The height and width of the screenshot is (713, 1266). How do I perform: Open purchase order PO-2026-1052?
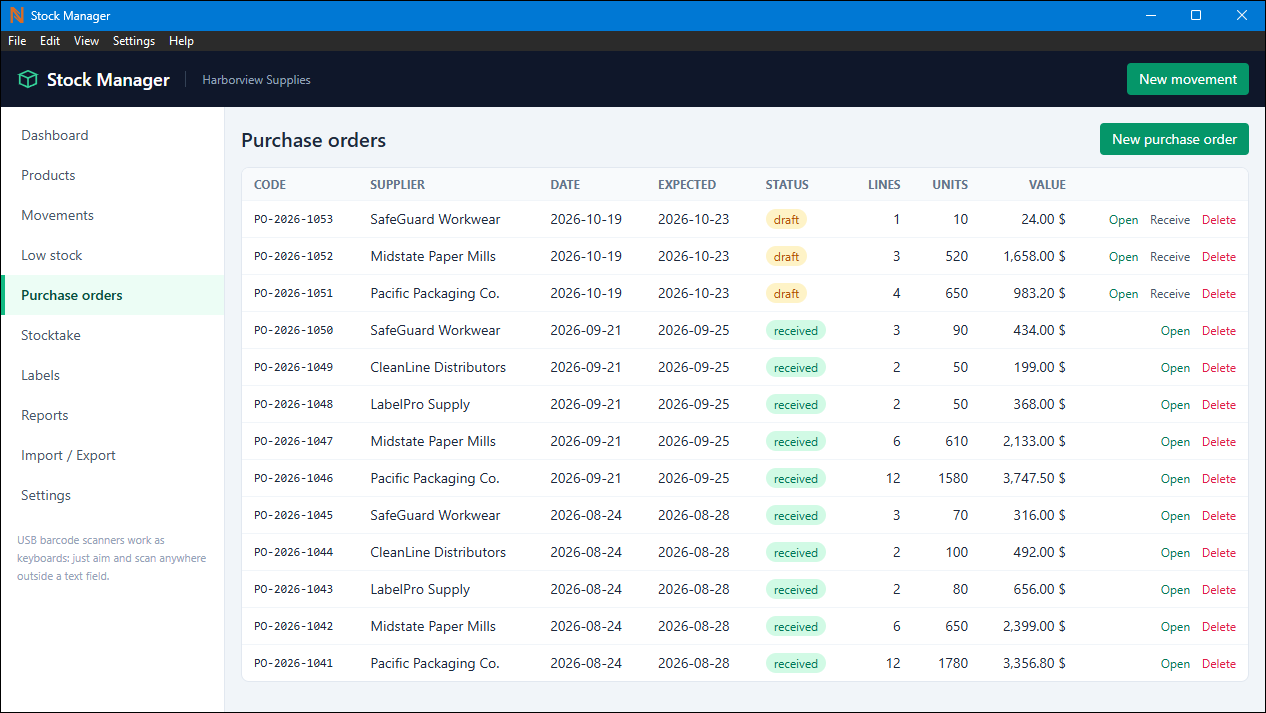tap(1123, 257)
